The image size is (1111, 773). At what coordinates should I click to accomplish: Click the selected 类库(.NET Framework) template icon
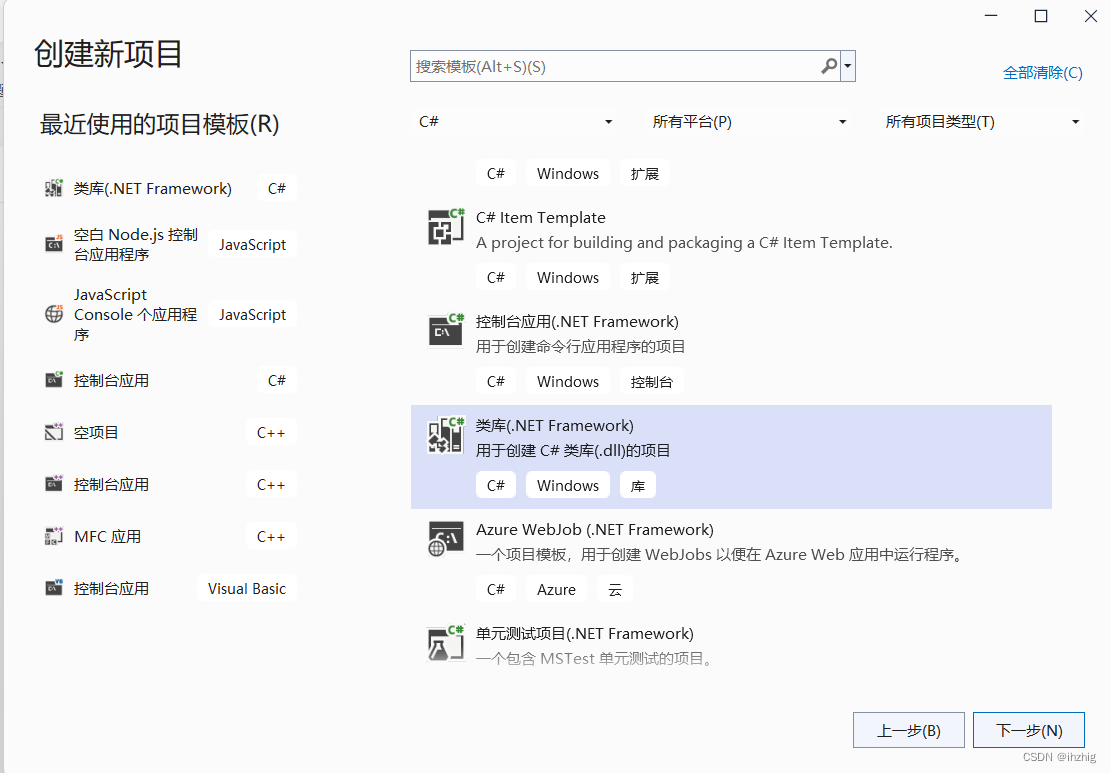(446, 434)
